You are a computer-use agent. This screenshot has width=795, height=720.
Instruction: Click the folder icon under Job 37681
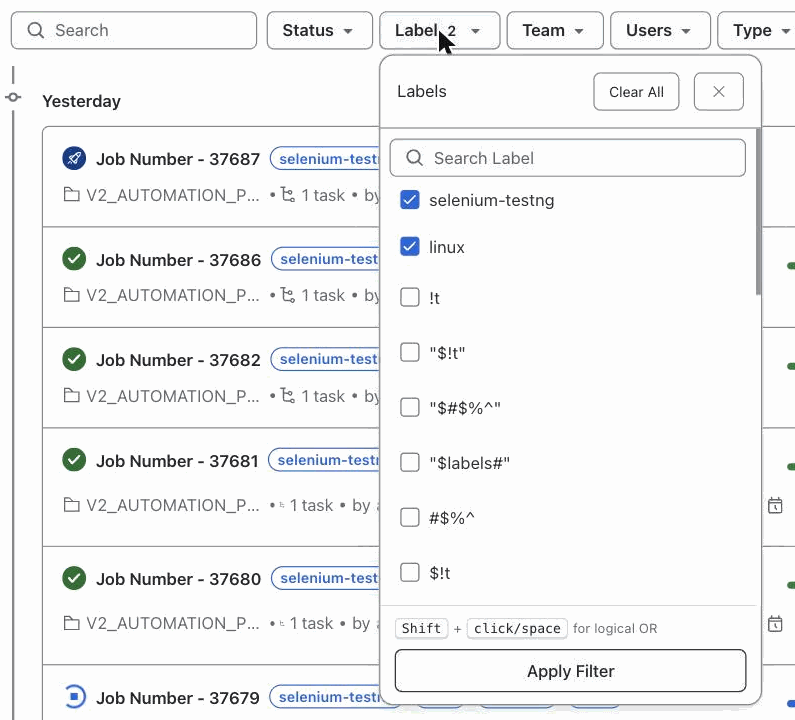pyautogui.click(x=71, y=505)
